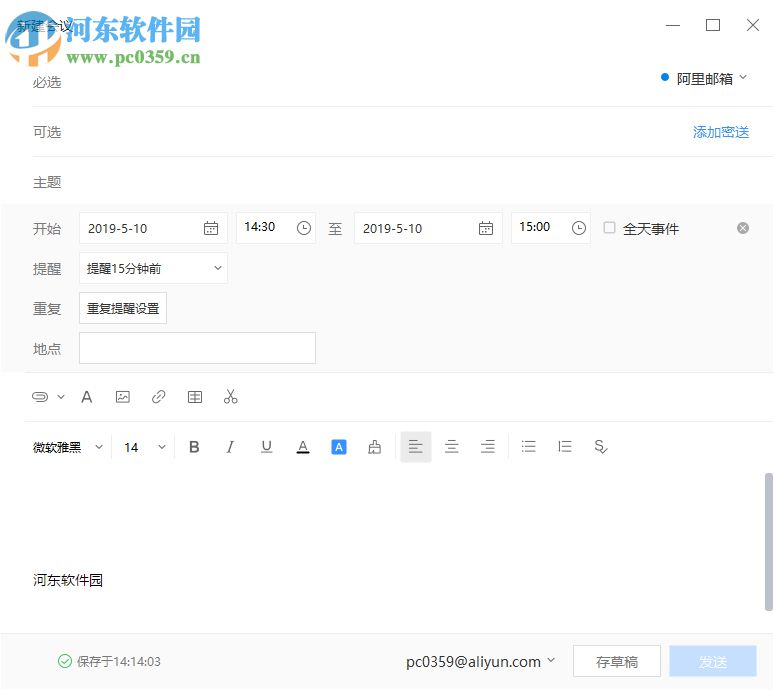
Task: Click the start date 2019-5-10 field
Action: click(154, 228)
